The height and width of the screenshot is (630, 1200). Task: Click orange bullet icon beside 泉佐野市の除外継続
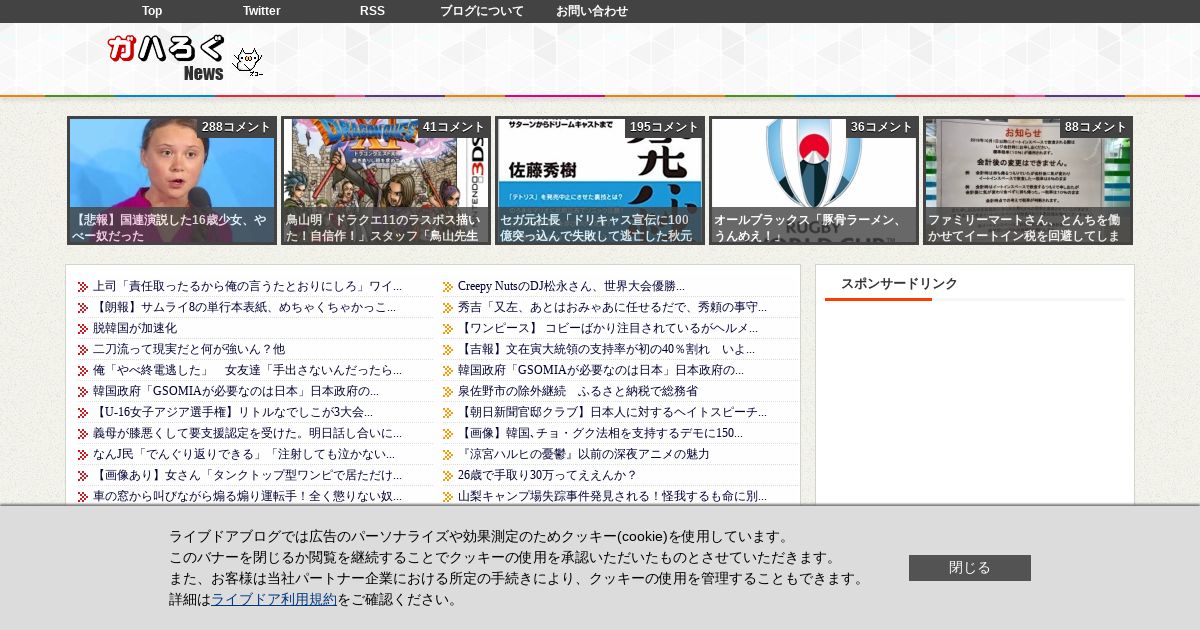tap(448, 392)
